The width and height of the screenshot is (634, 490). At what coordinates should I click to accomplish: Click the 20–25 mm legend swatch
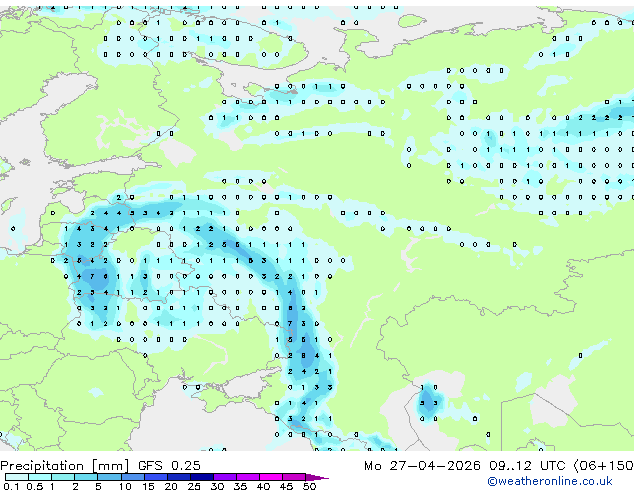179,477
